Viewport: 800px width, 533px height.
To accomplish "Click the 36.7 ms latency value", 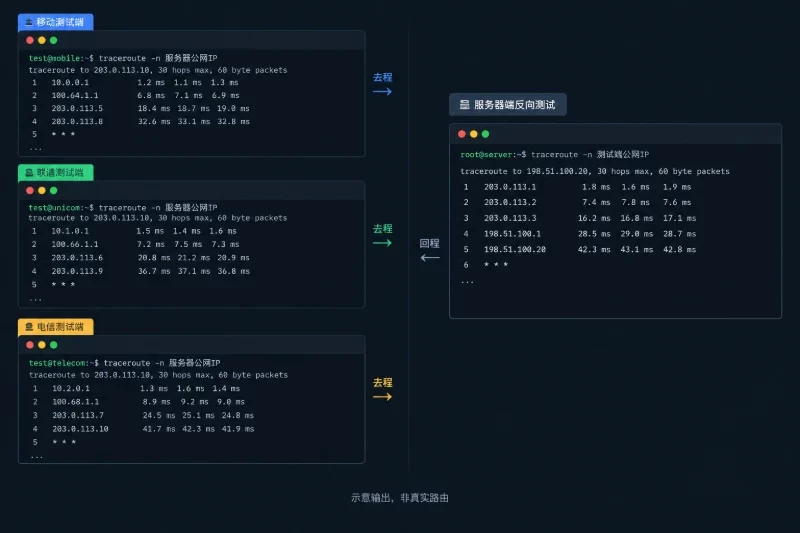I will point(154,271).
